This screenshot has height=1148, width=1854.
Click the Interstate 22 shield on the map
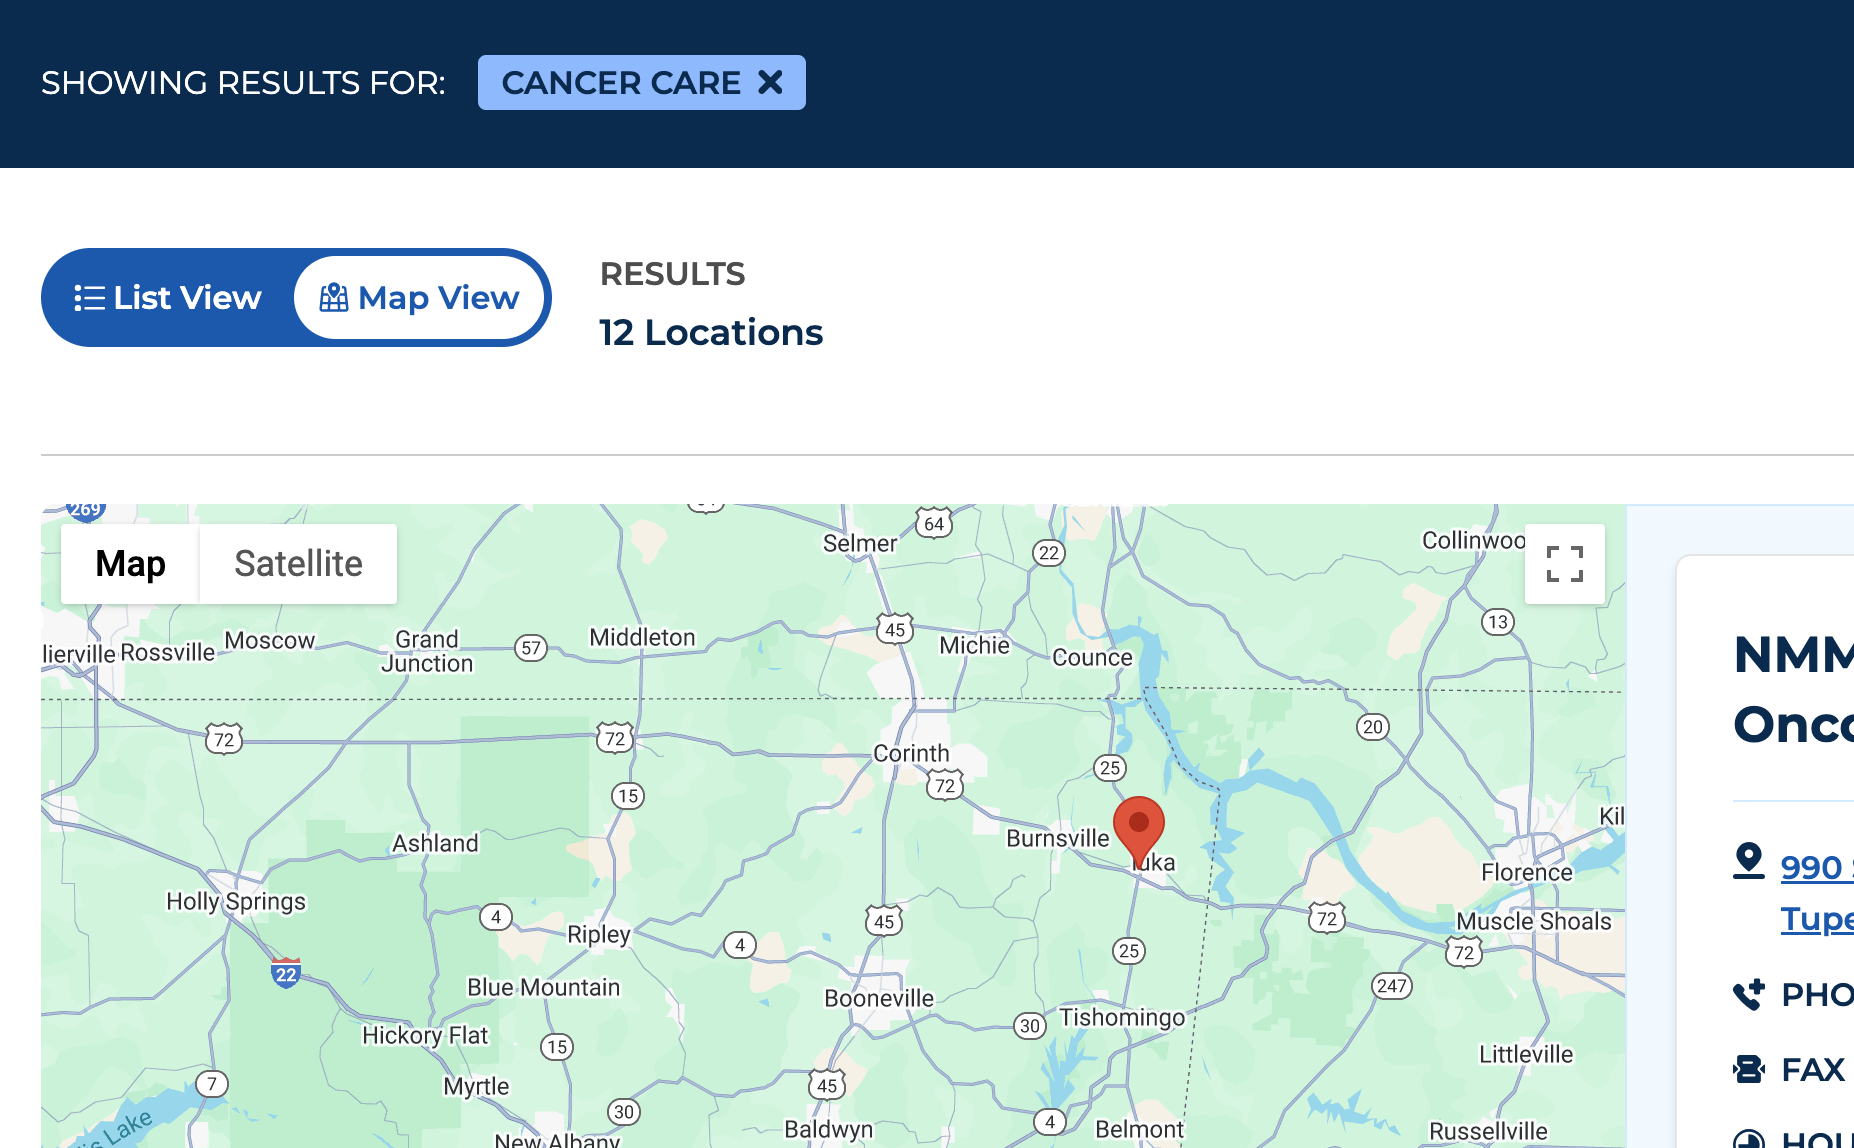286,973
